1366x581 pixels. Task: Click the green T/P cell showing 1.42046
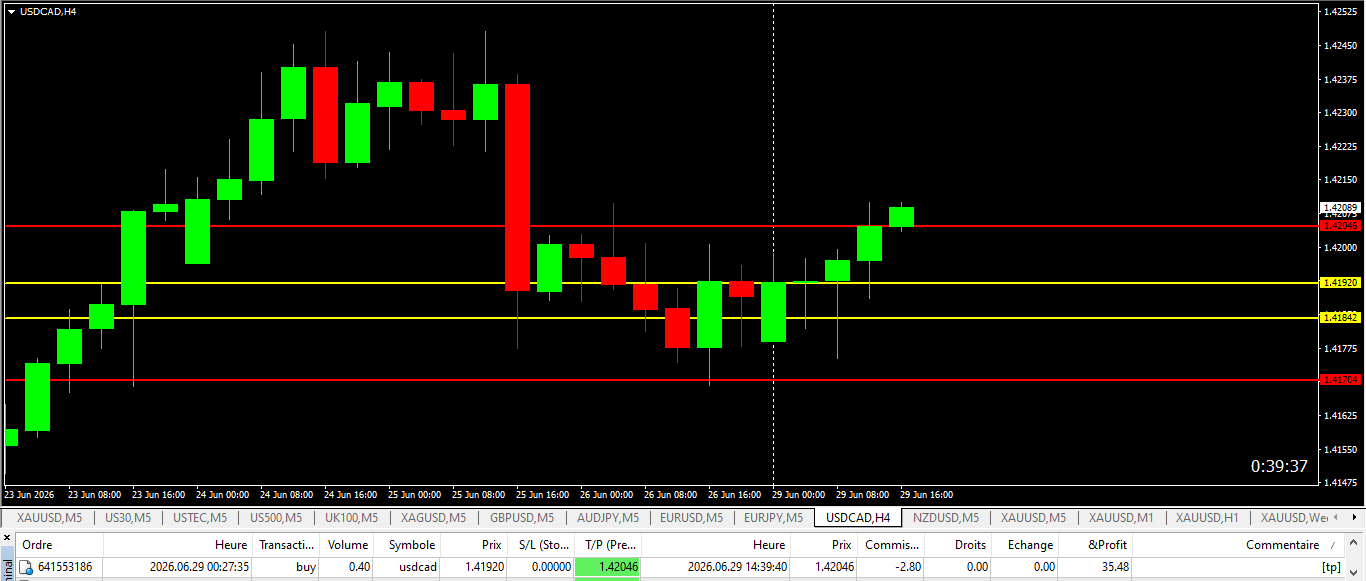click(x=607, y=567)
